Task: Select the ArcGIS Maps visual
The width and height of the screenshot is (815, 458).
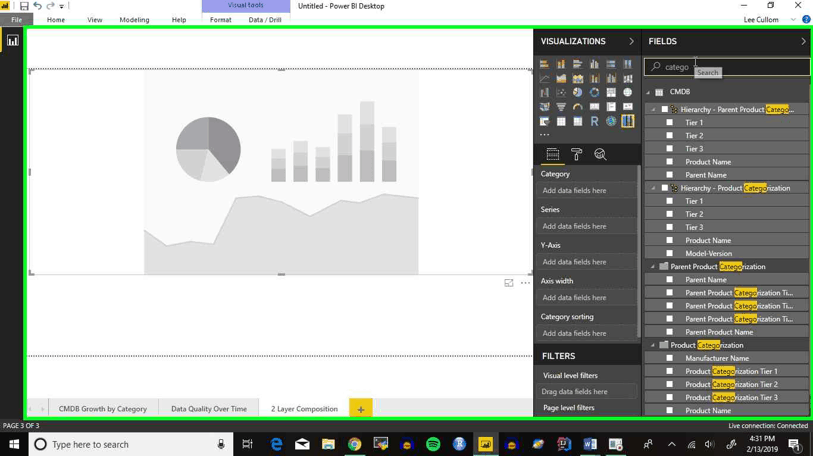Action: point(611,122)
